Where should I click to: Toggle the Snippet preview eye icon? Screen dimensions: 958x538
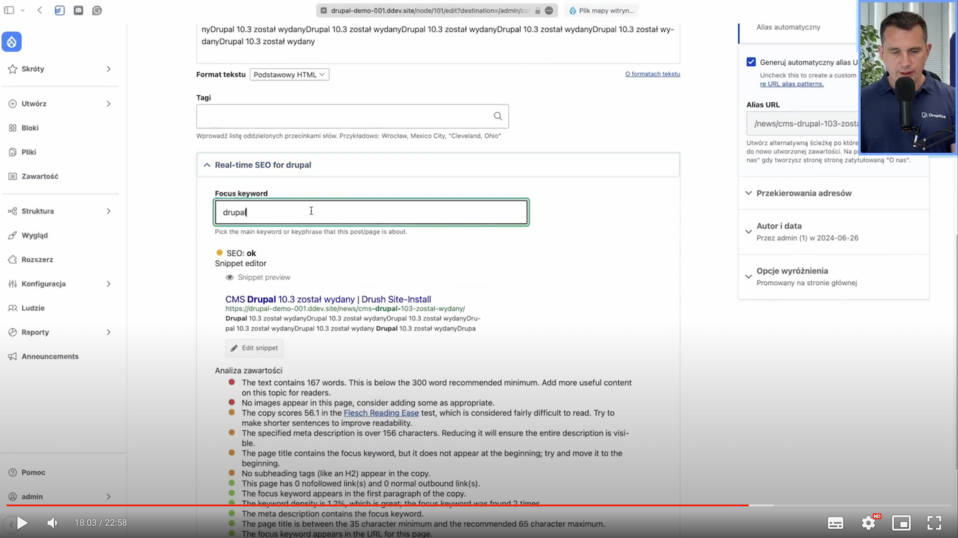[x=230, y=277]
